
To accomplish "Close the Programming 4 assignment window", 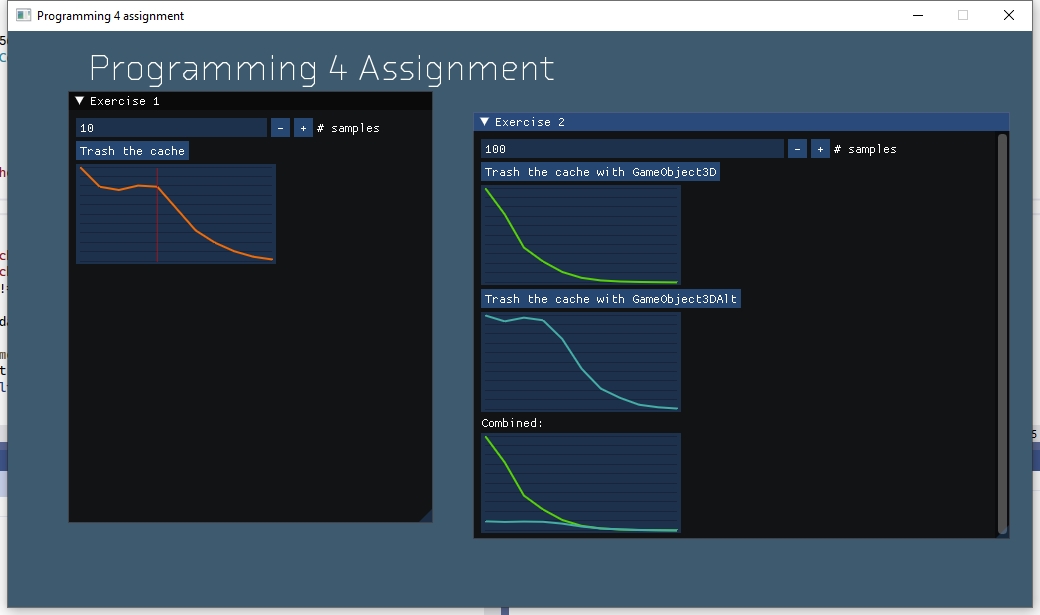I will point(1008,16).
